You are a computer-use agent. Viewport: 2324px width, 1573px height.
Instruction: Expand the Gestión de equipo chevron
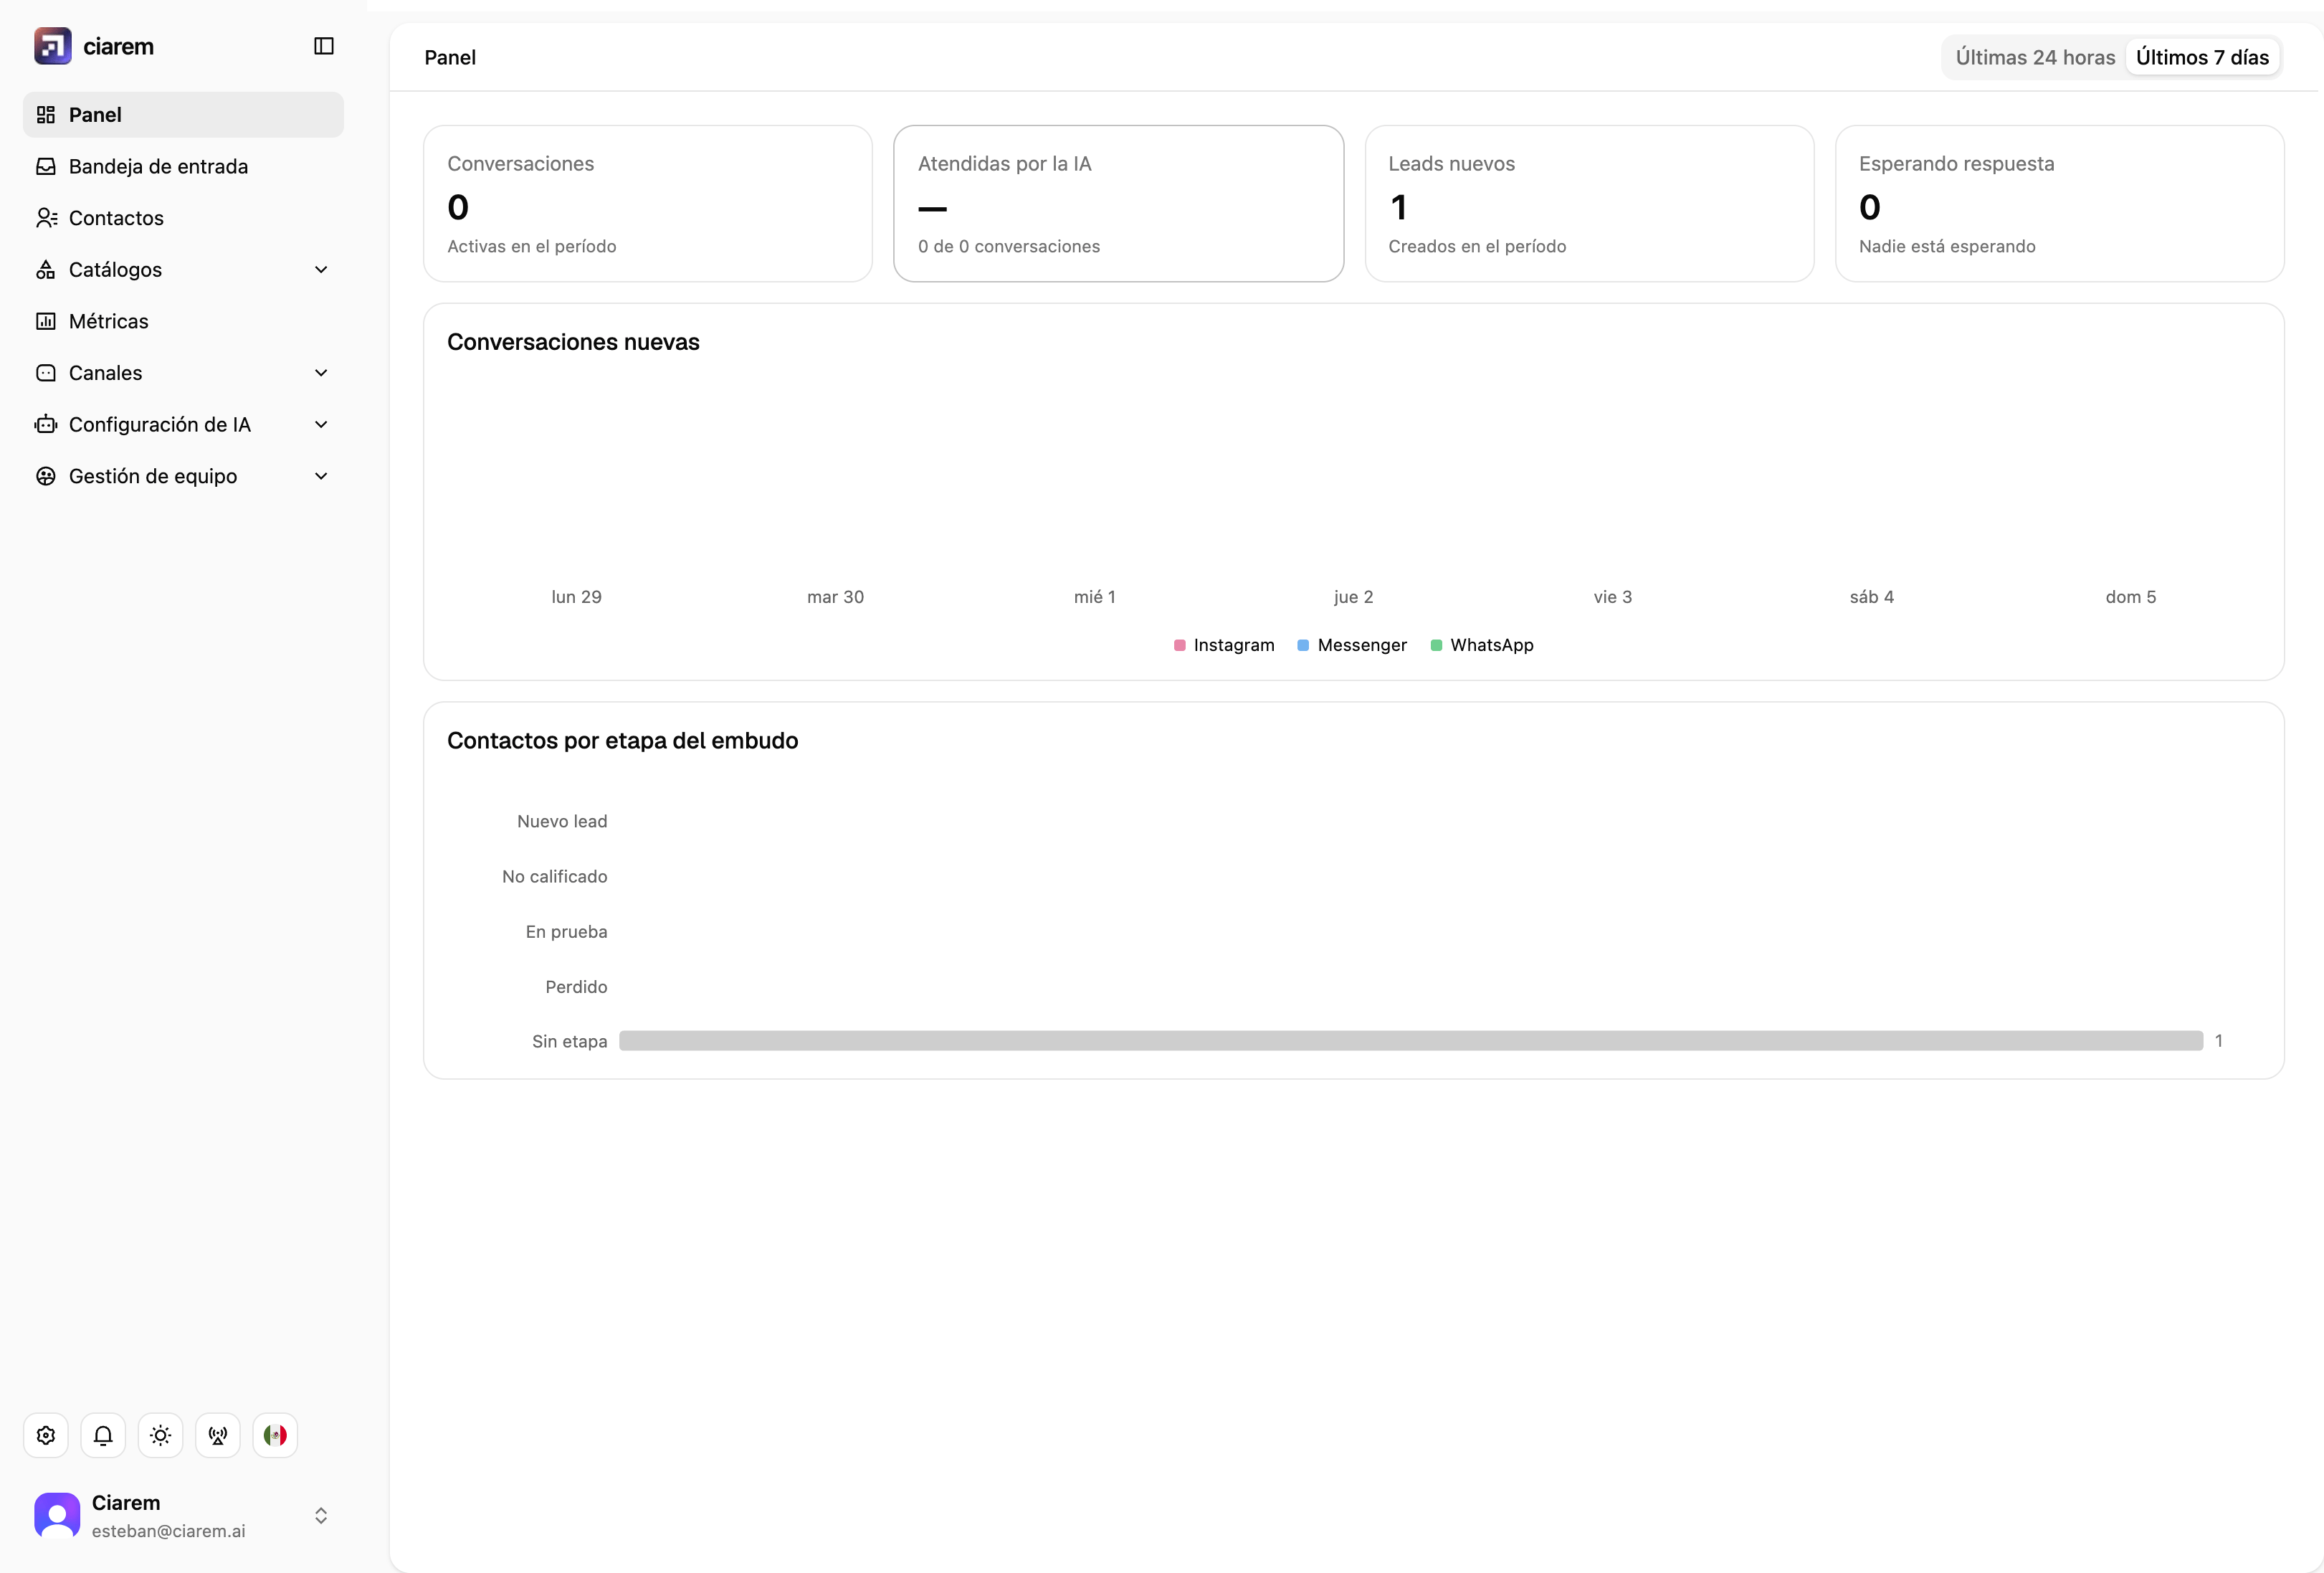click(x=321, y=476)
